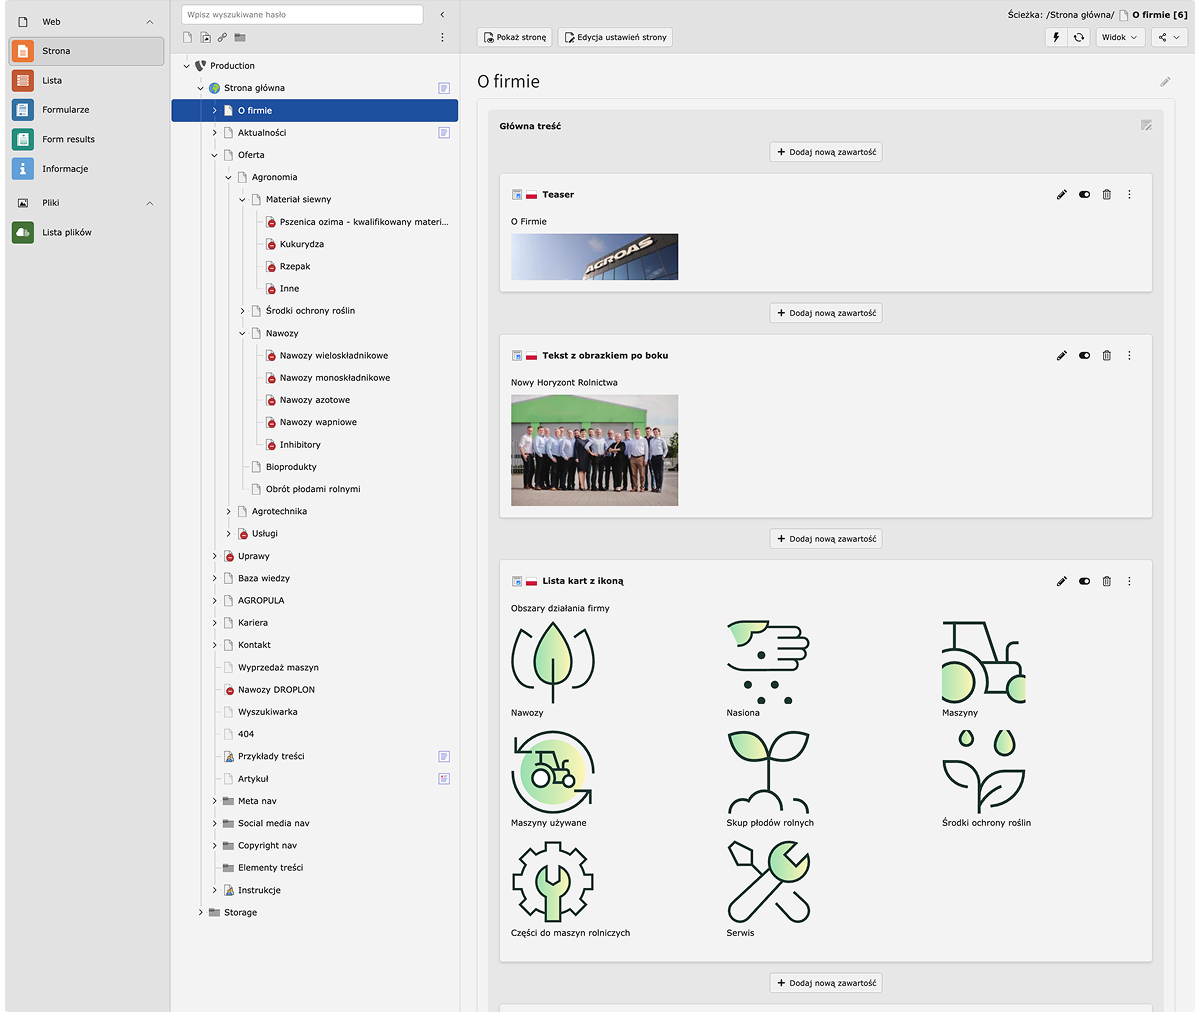Viewport: 1200px width, 1012px height.
Task: Edit the Teaser element with pencil icon
Action: pyautogui.click(x=1062, y=195)
